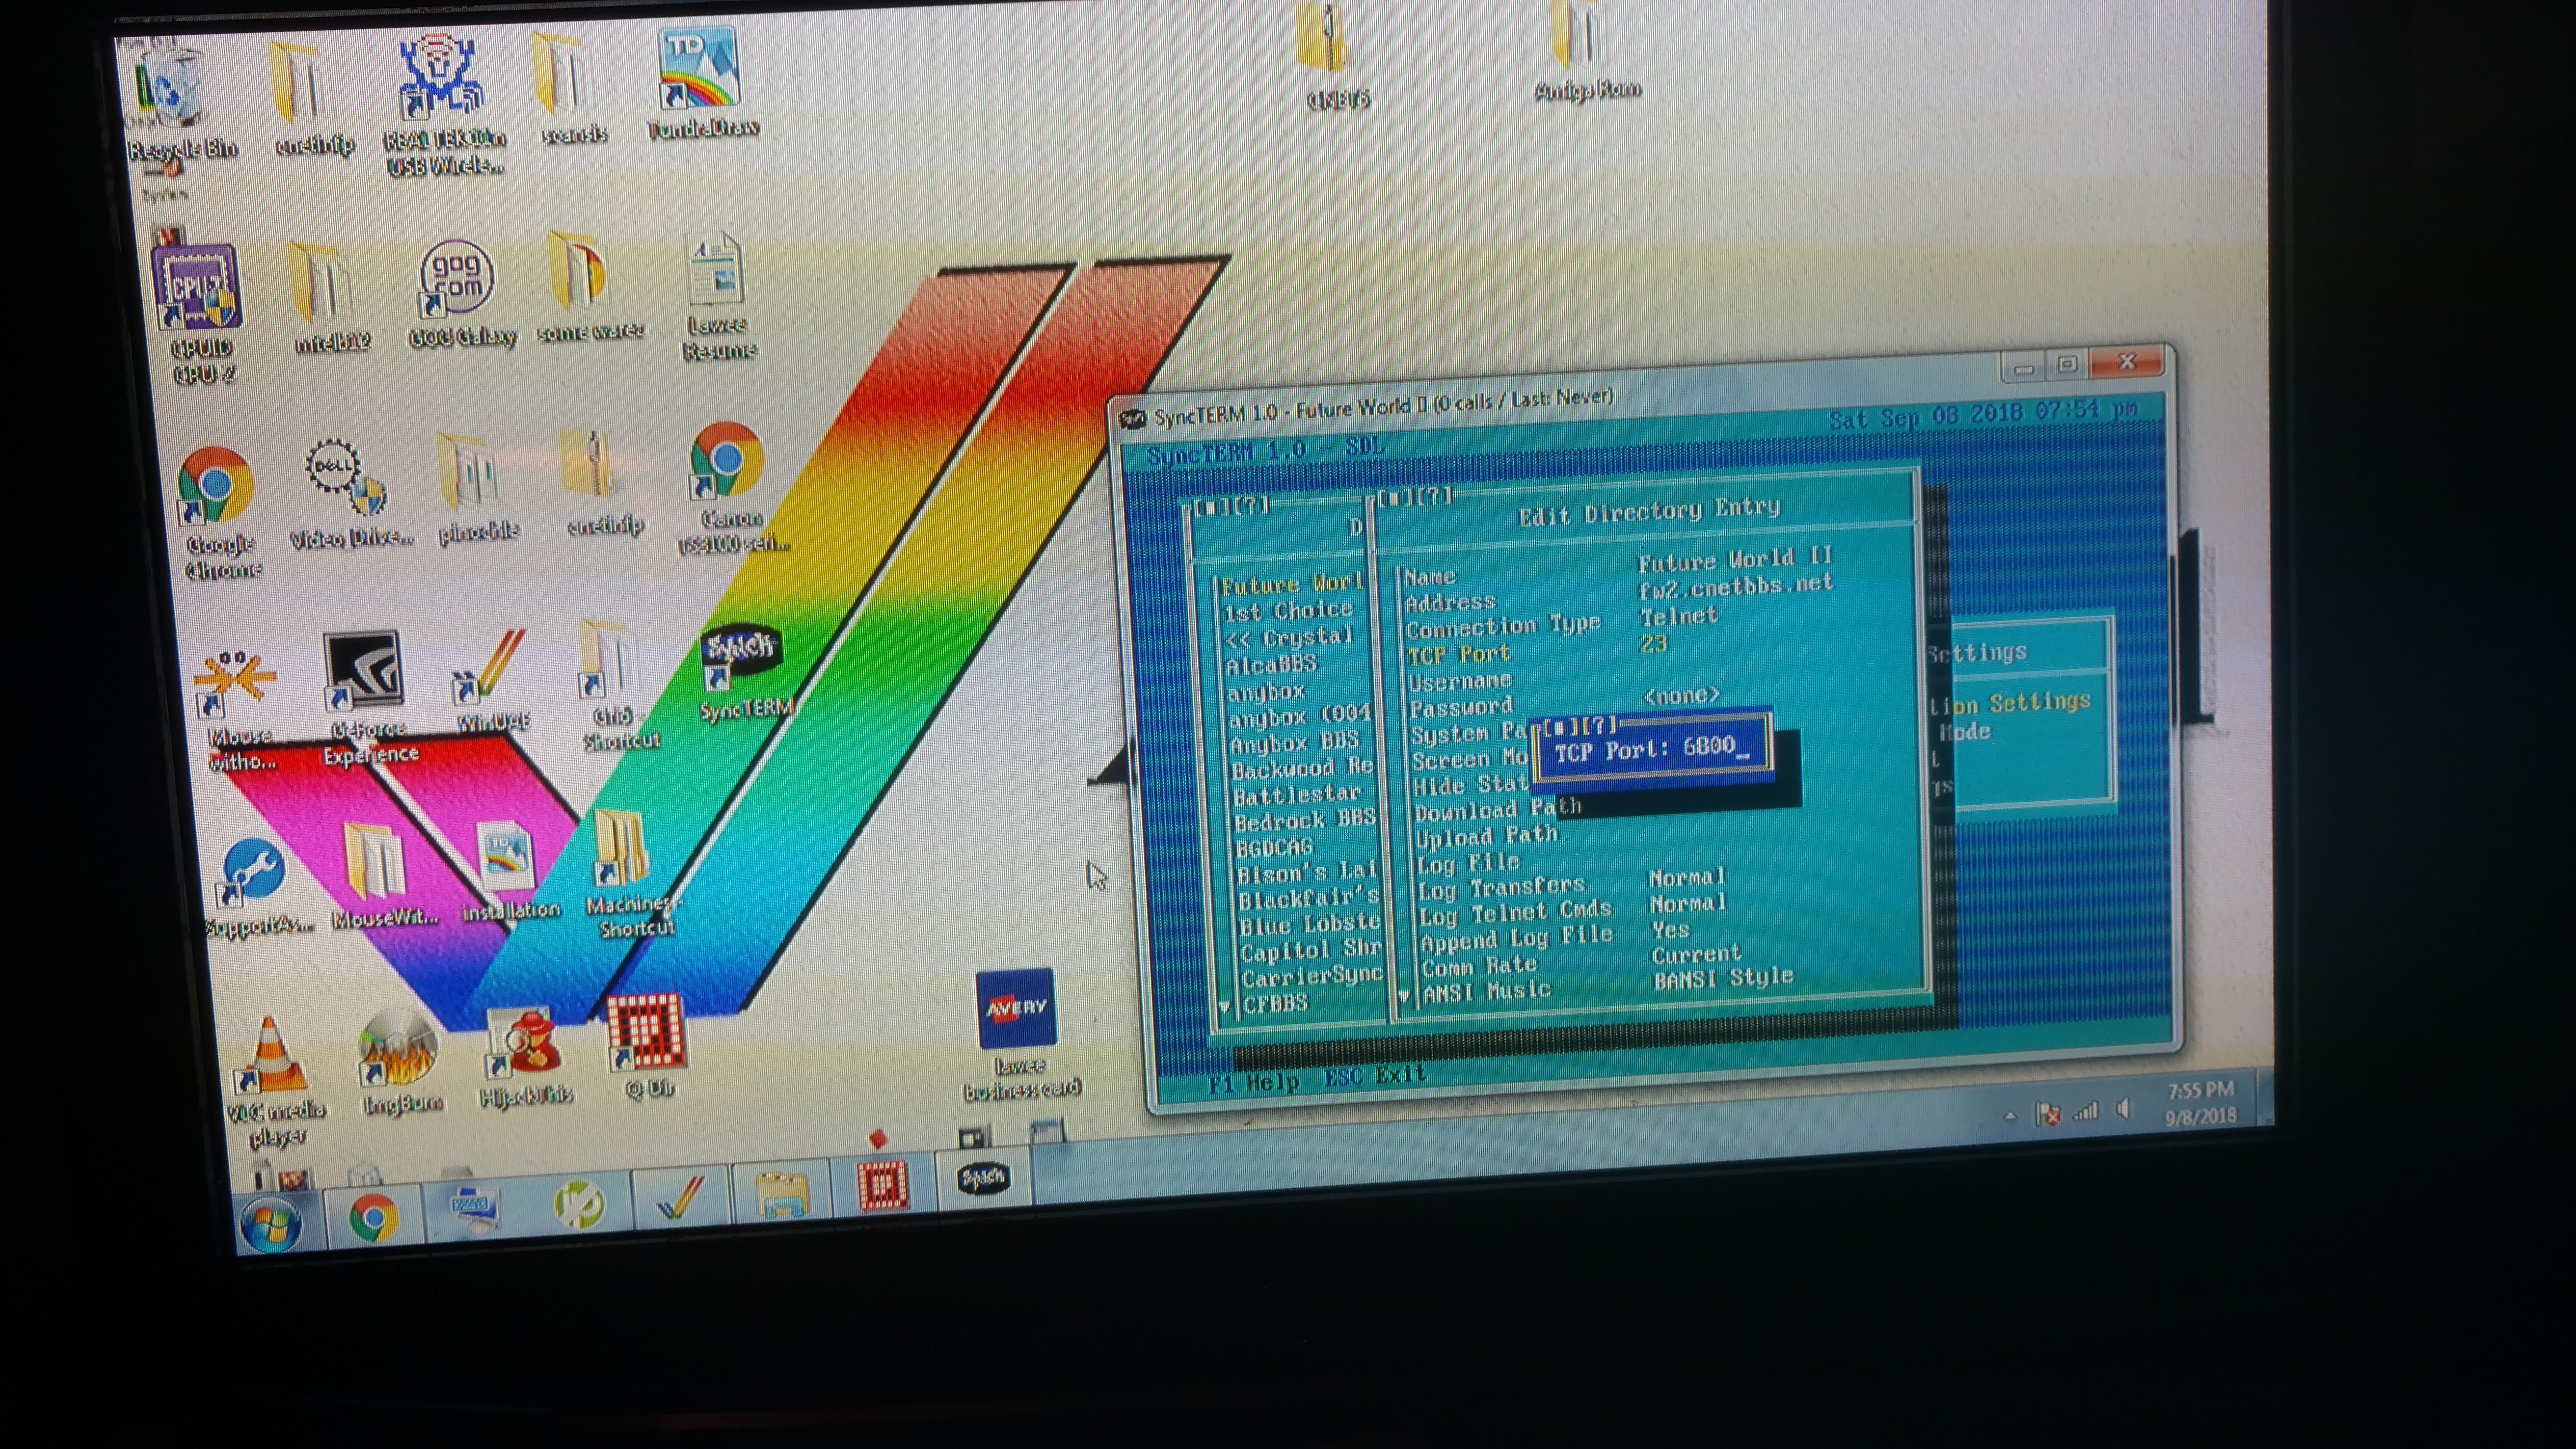
Task: Click the close box on Edit Directory Entry
Action: coord(1394,499)
